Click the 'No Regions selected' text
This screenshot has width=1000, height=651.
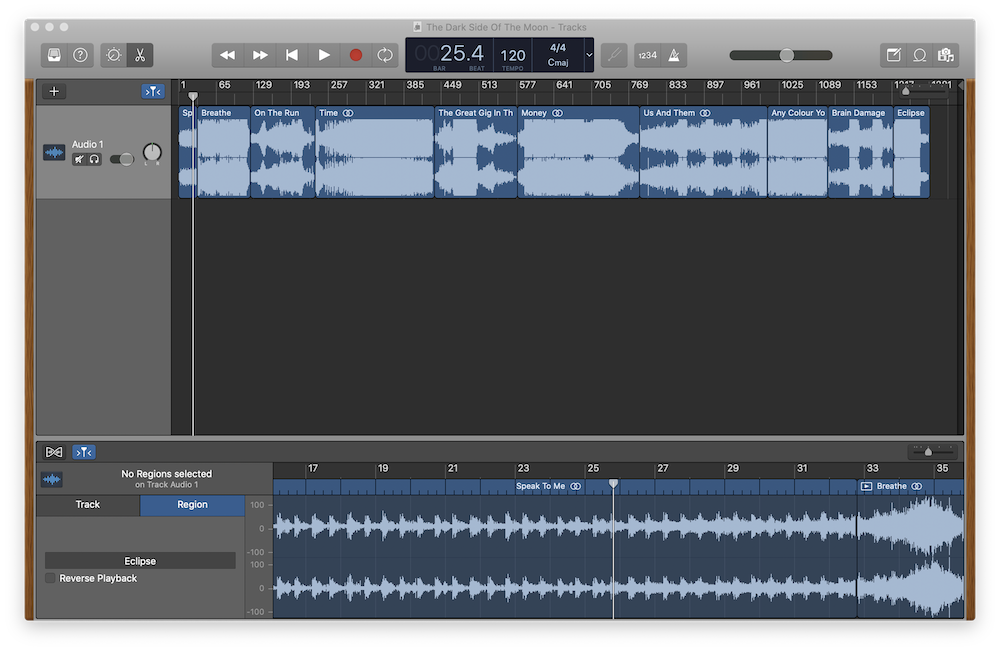[x=166, y=474]
